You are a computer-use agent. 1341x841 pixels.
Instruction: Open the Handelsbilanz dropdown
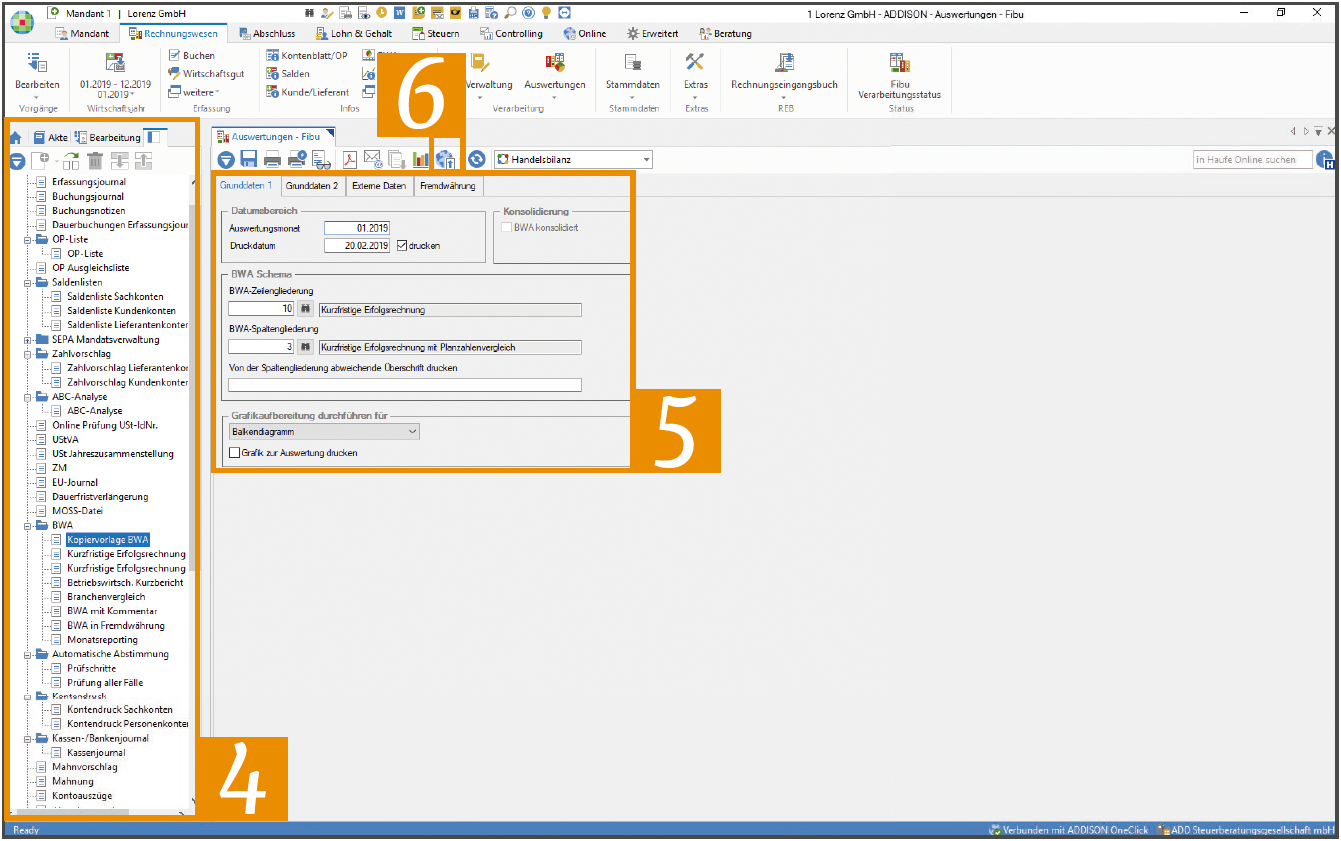click(646, 160)
